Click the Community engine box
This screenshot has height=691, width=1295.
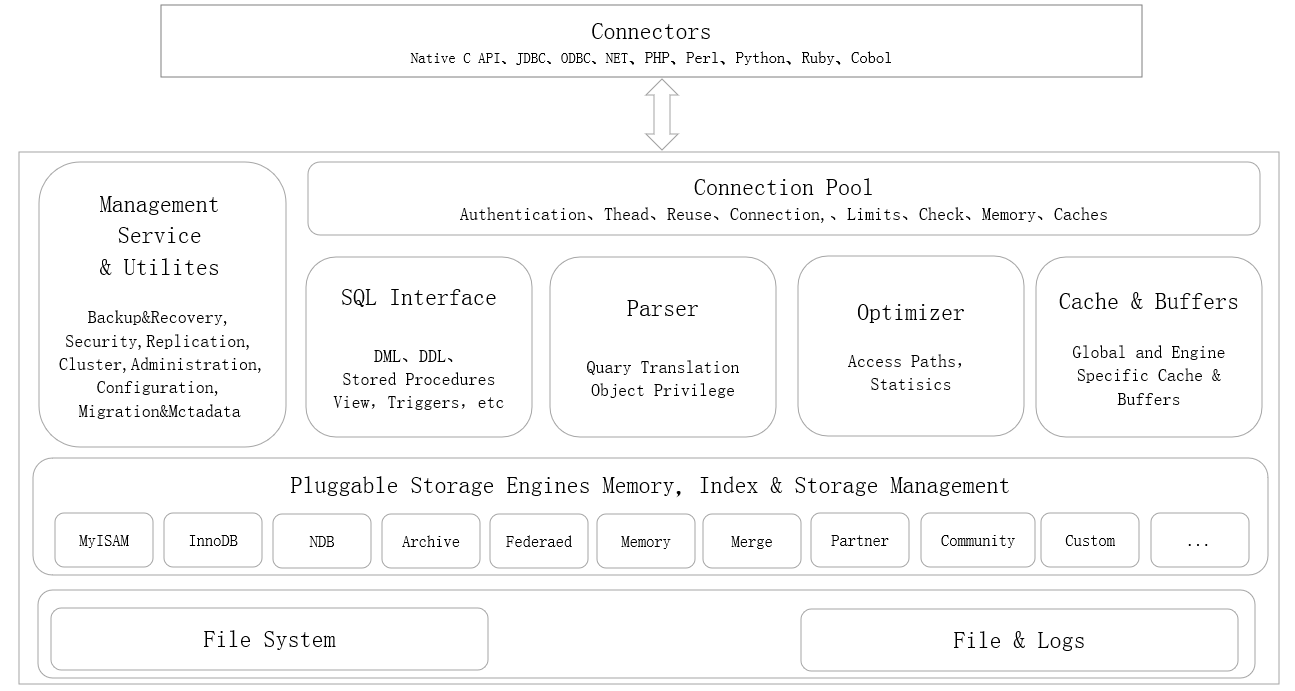[x=978, y=540]
